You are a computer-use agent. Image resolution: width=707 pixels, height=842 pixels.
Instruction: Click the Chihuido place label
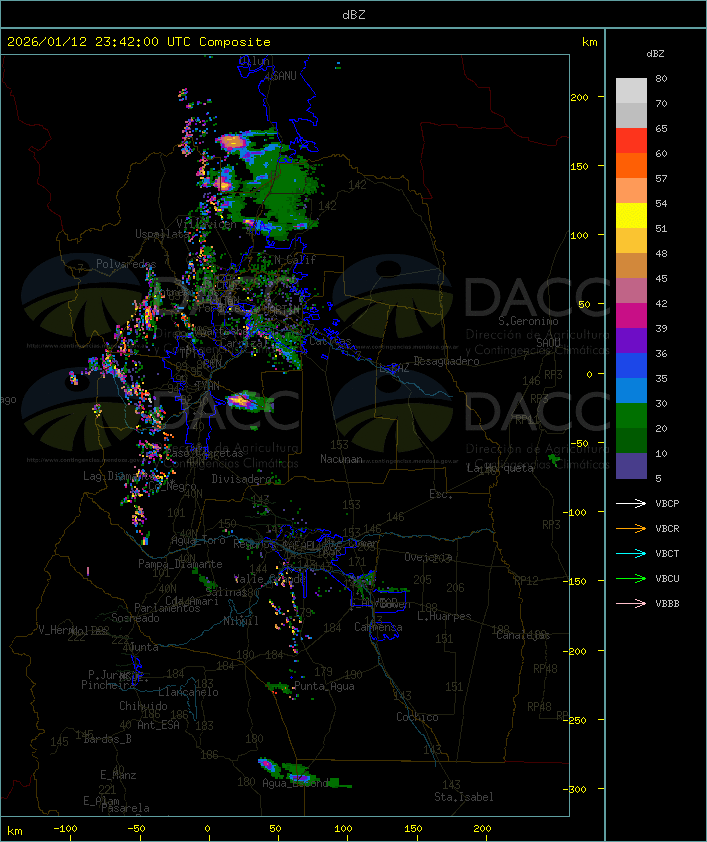(143, 706)
